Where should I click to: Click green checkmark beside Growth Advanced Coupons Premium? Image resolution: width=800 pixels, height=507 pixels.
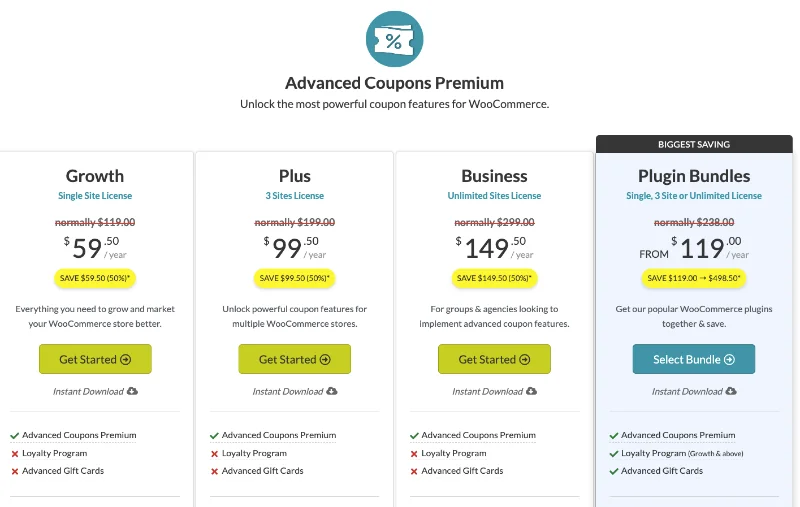pos(15,436)
